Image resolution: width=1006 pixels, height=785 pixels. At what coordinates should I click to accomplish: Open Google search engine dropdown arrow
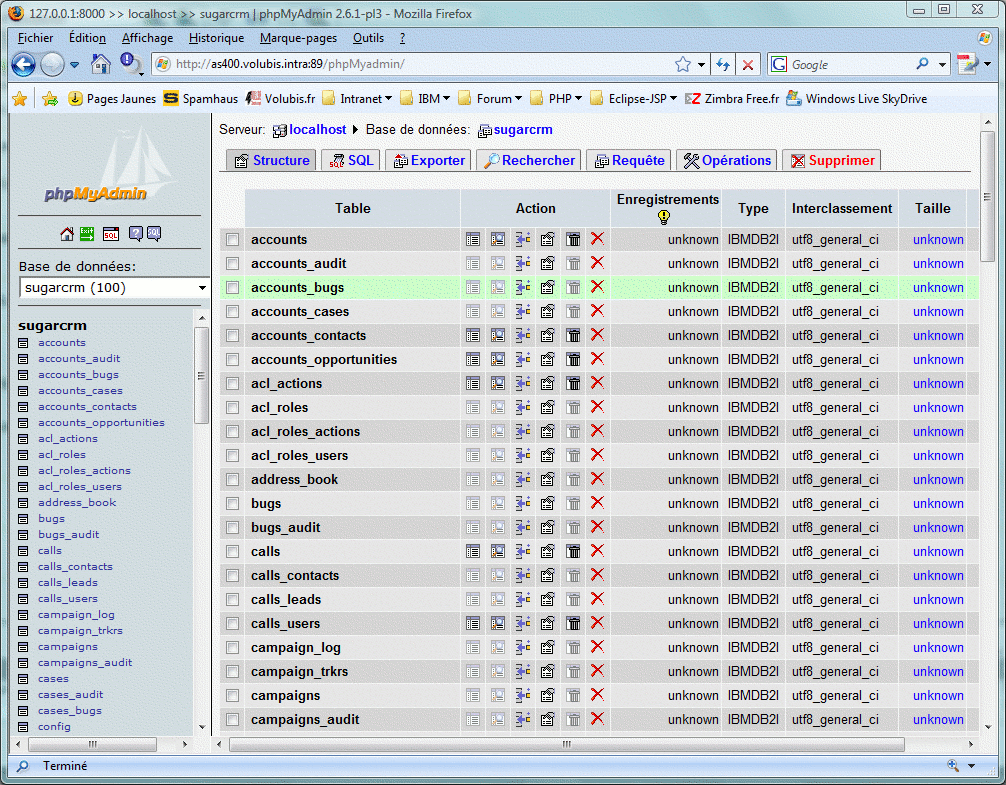[942, 65]
